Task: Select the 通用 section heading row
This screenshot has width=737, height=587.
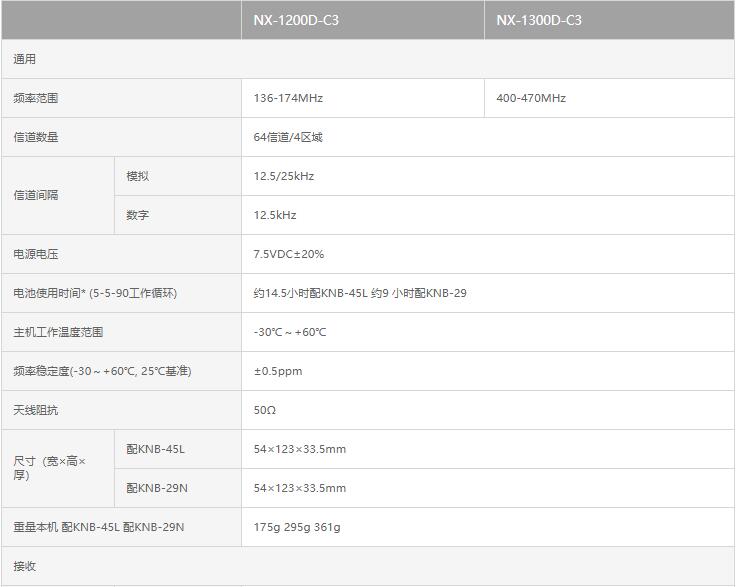Action: click(25, 59)
